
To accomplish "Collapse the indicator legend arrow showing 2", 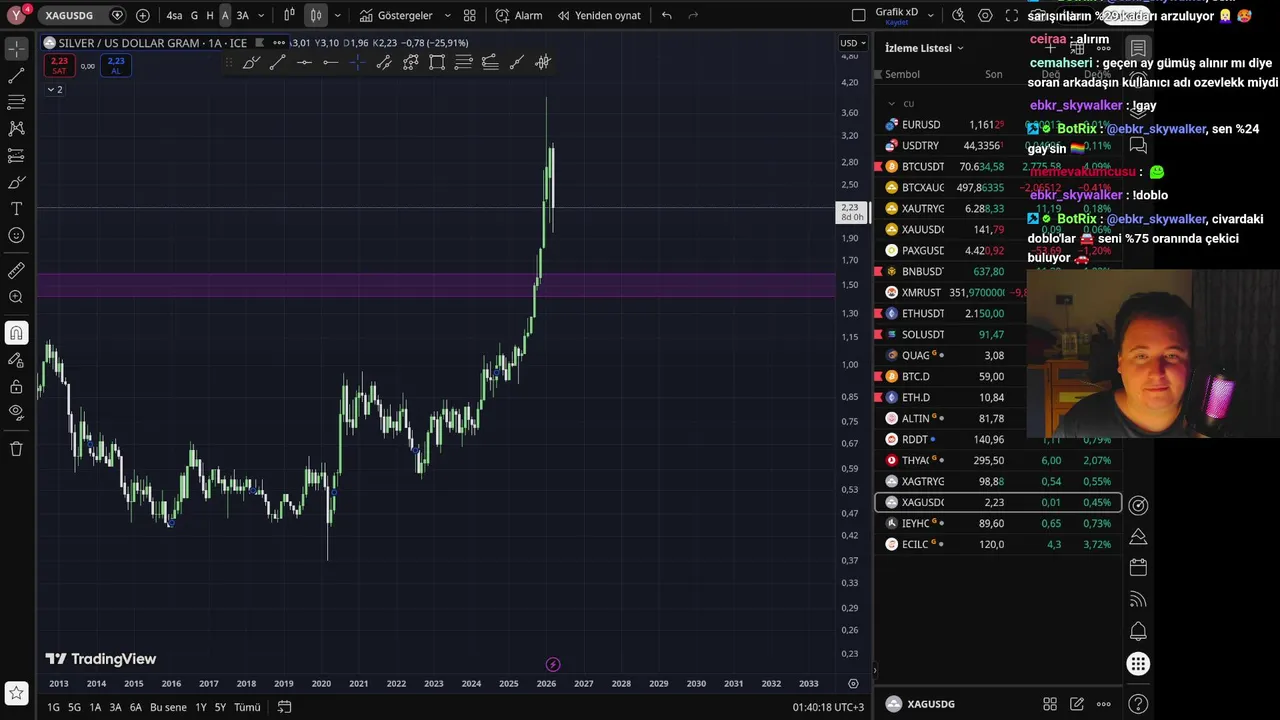I will point(54,89).
